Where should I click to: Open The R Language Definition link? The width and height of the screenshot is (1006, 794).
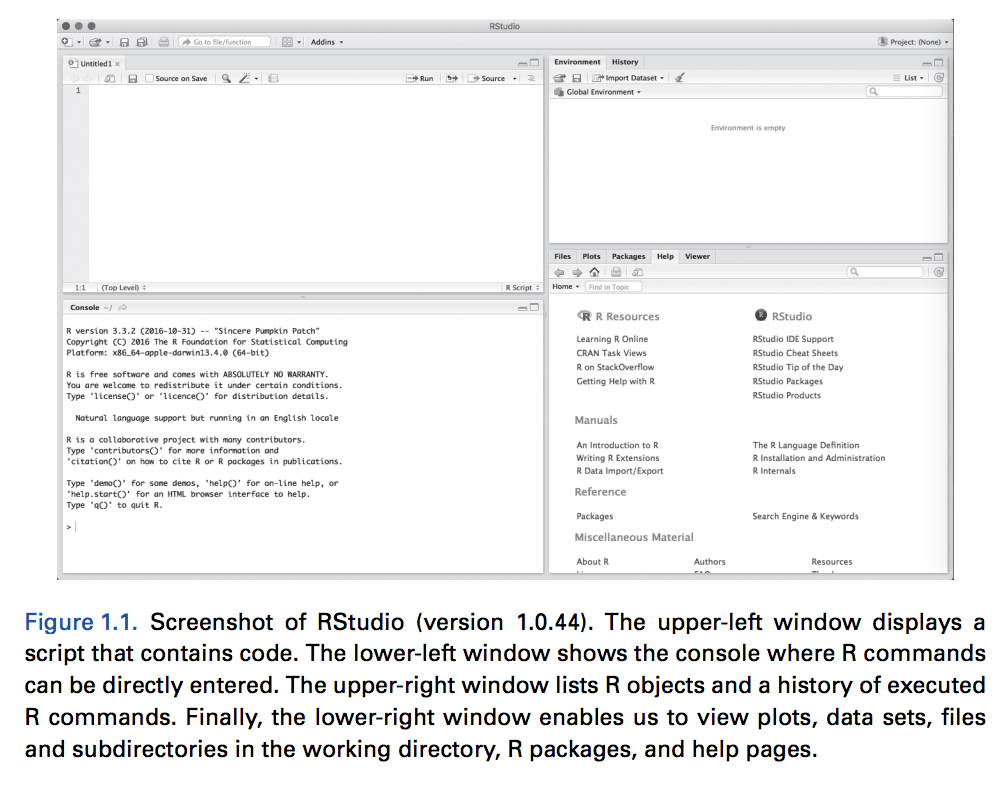pyautogui.click(x=806, y=445)
